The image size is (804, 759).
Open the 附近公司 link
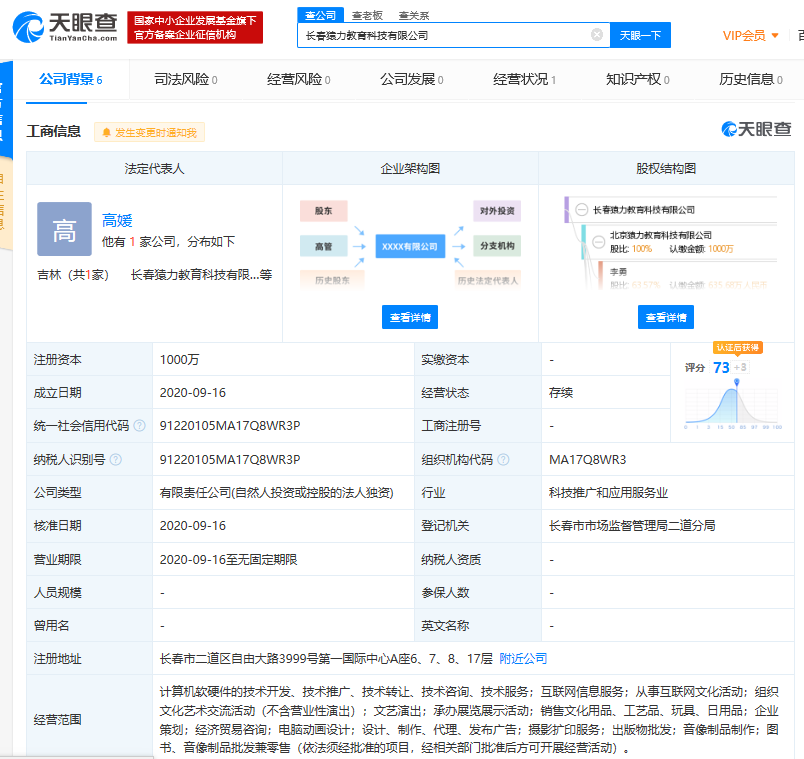tap(523, 658)
